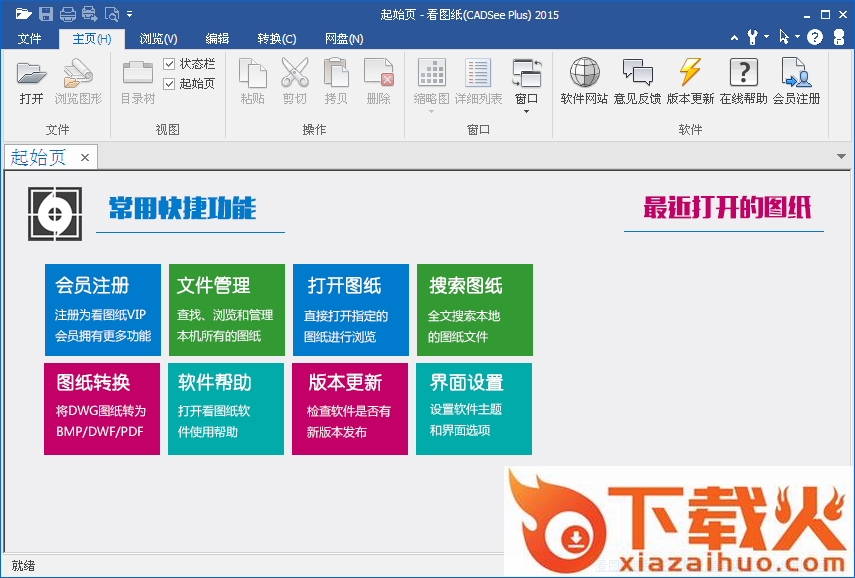Open 在线帮助 question mark icon
Screen dimensions: 855x578
coord(743,74)
